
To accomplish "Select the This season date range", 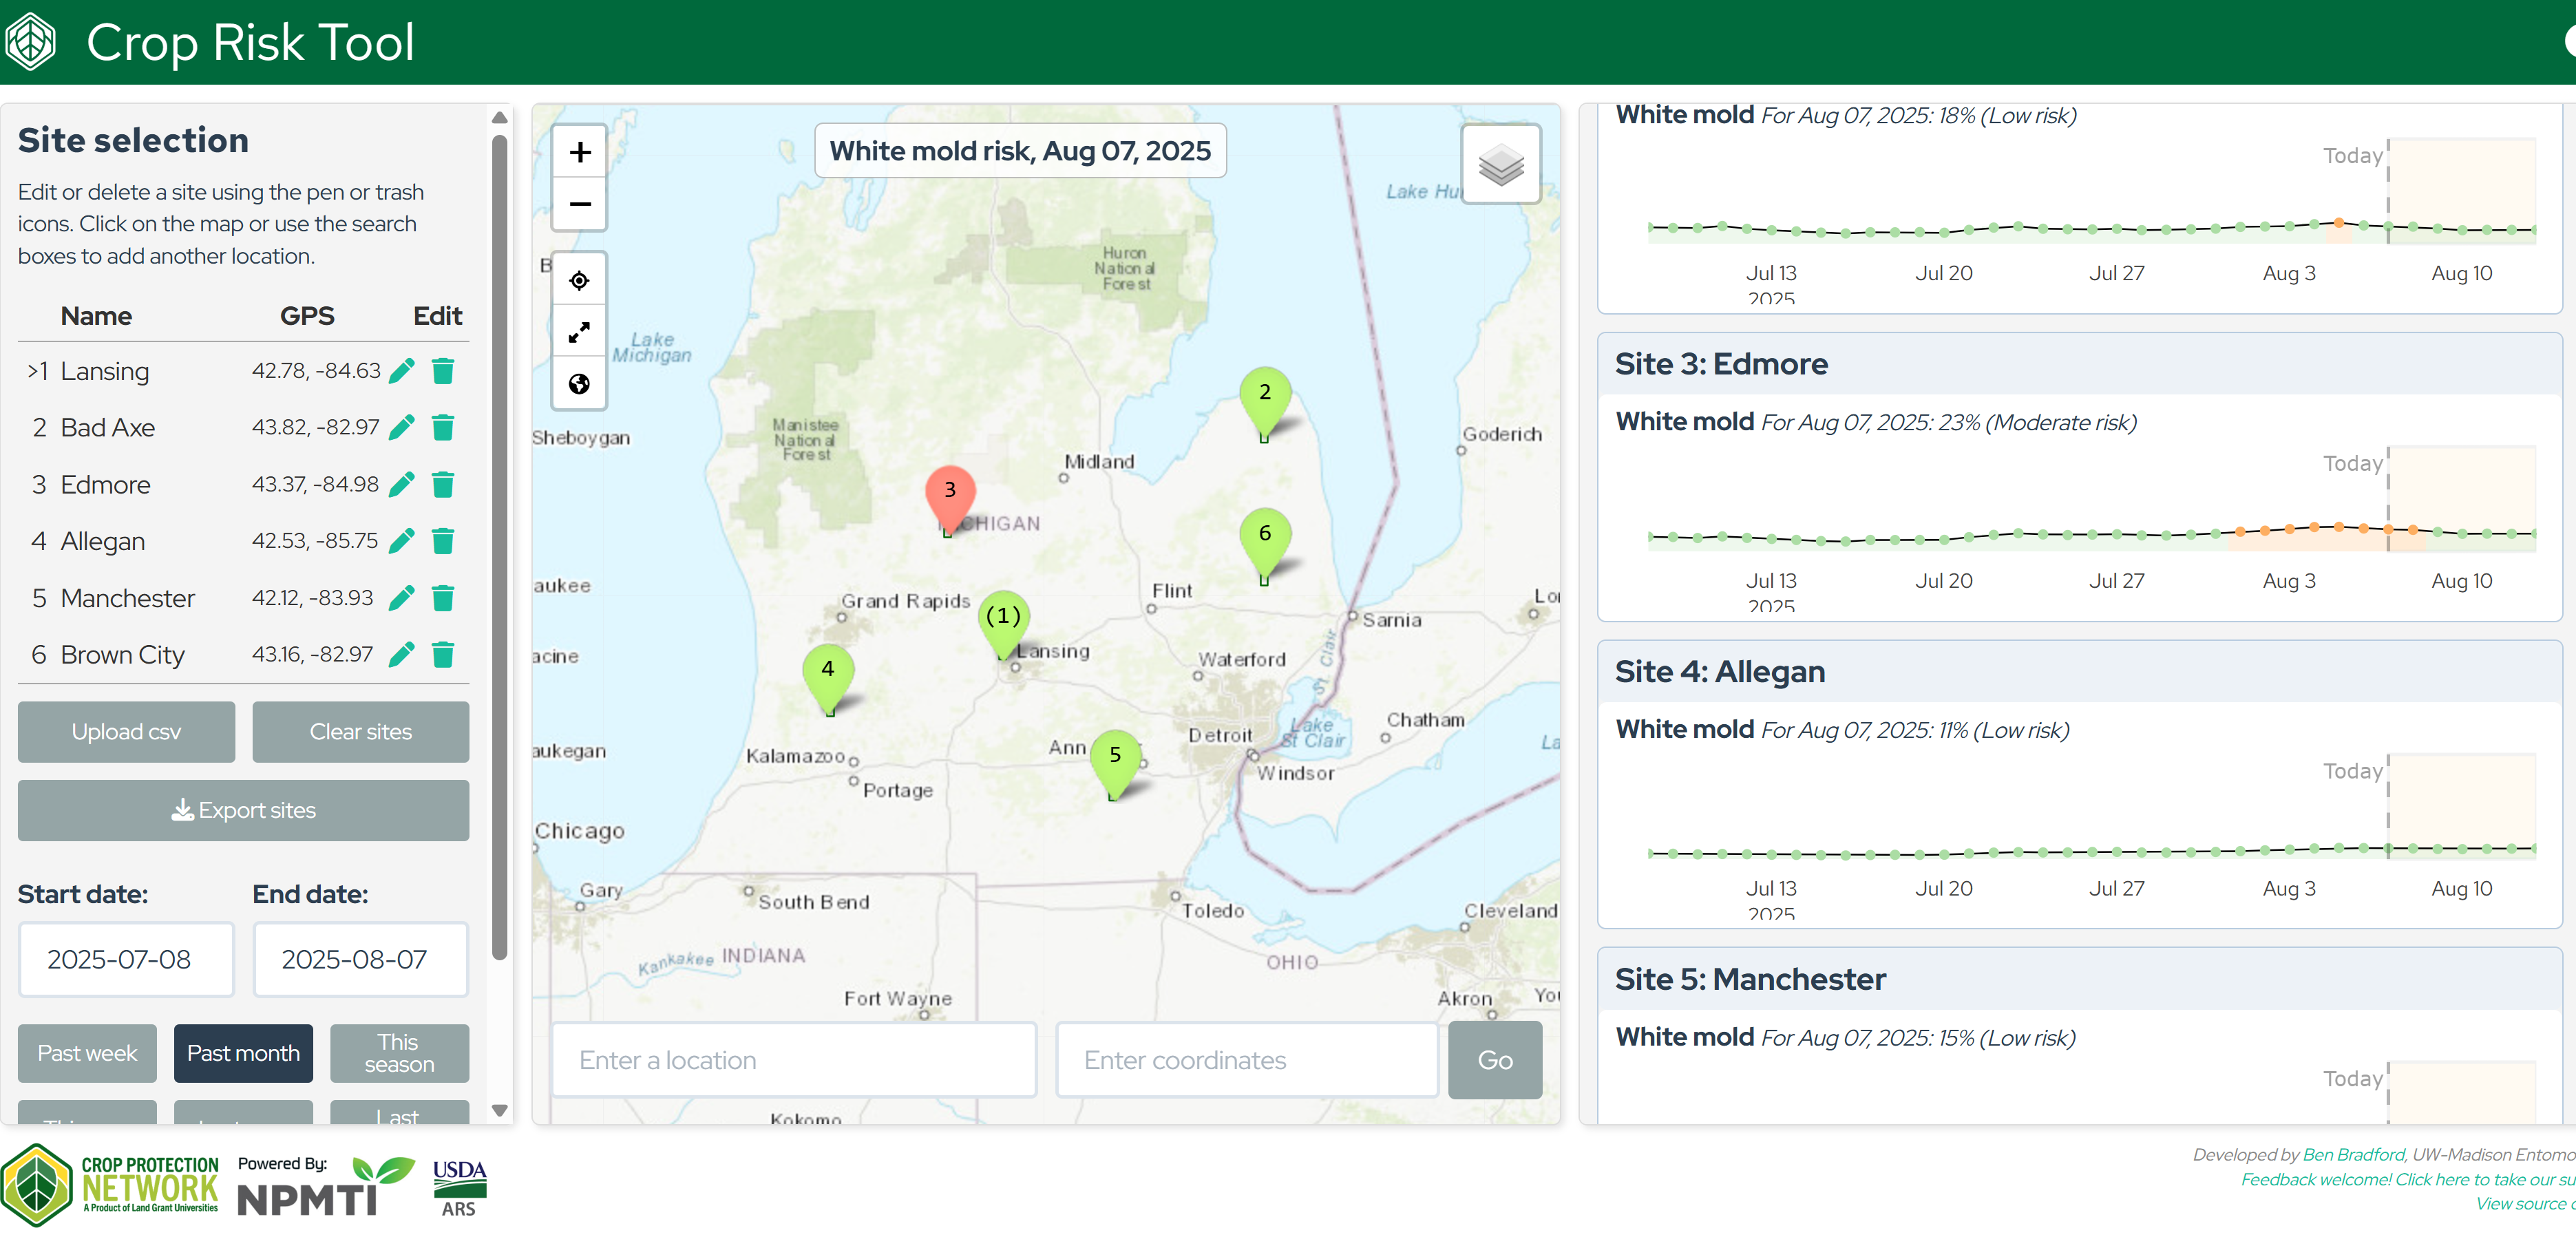I will [399, 1053].
